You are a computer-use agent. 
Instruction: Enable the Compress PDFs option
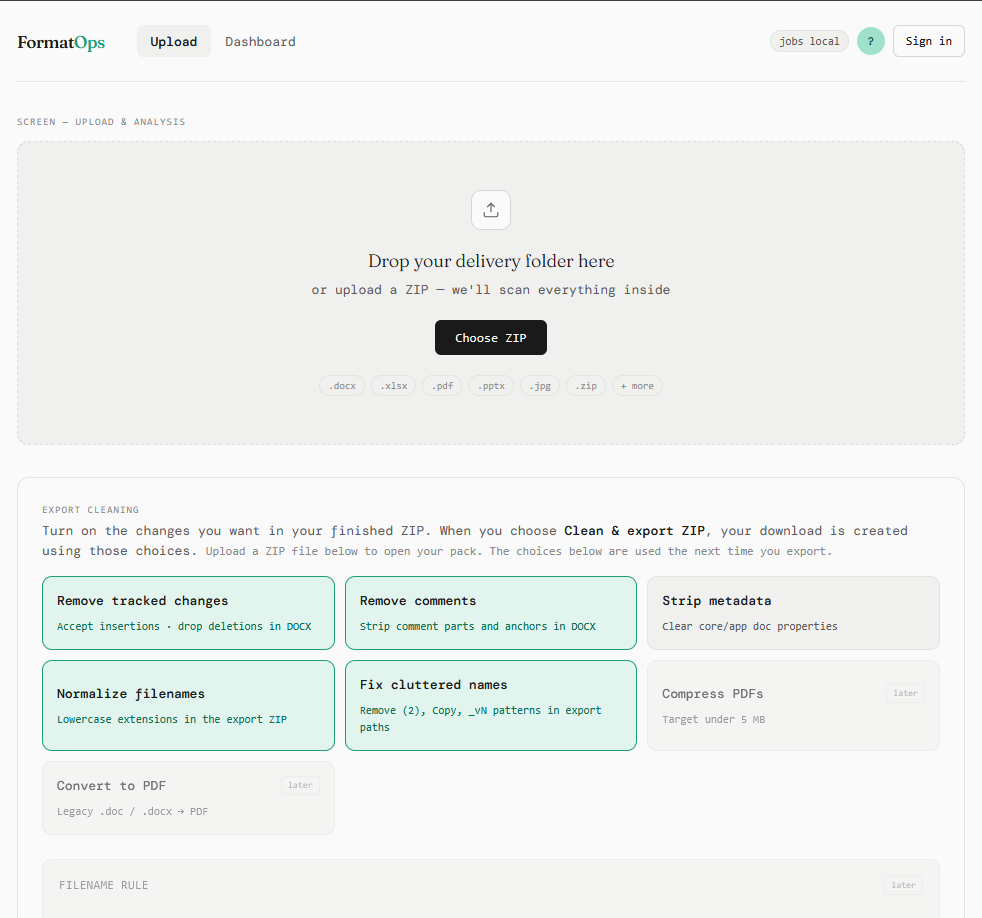(x=793, y=704)
